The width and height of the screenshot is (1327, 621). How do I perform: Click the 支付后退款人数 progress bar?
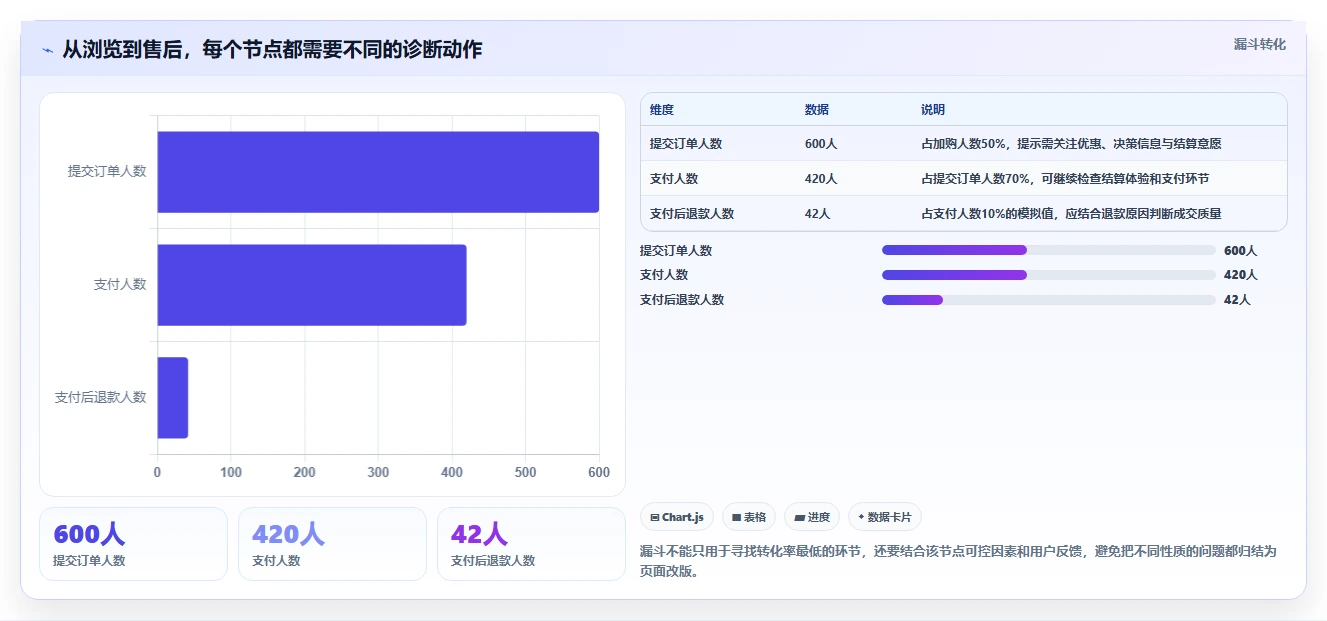coord(1048,299)
